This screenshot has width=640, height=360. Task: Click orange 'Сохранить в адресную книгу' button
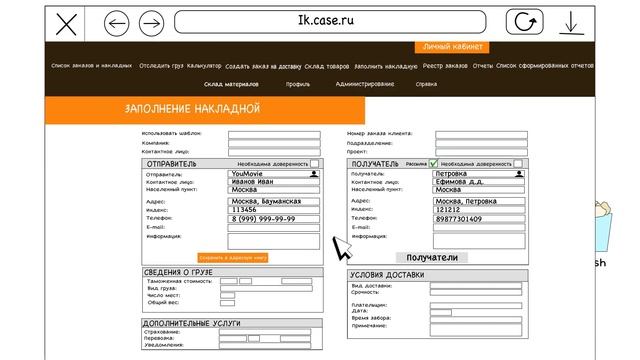[x=233, y=258]
